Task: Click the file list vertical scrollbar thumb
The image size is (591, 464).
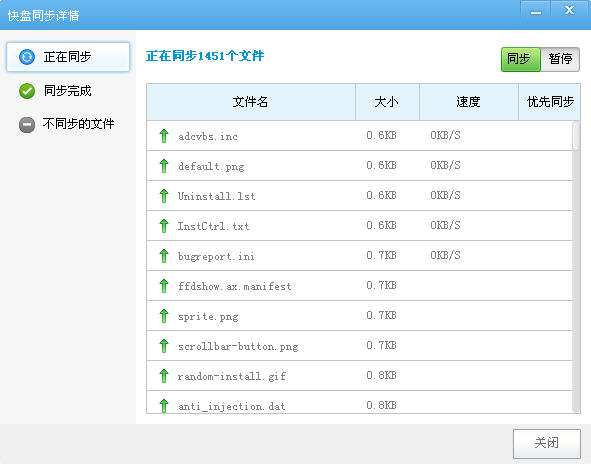Action: [x=576, y=136]
